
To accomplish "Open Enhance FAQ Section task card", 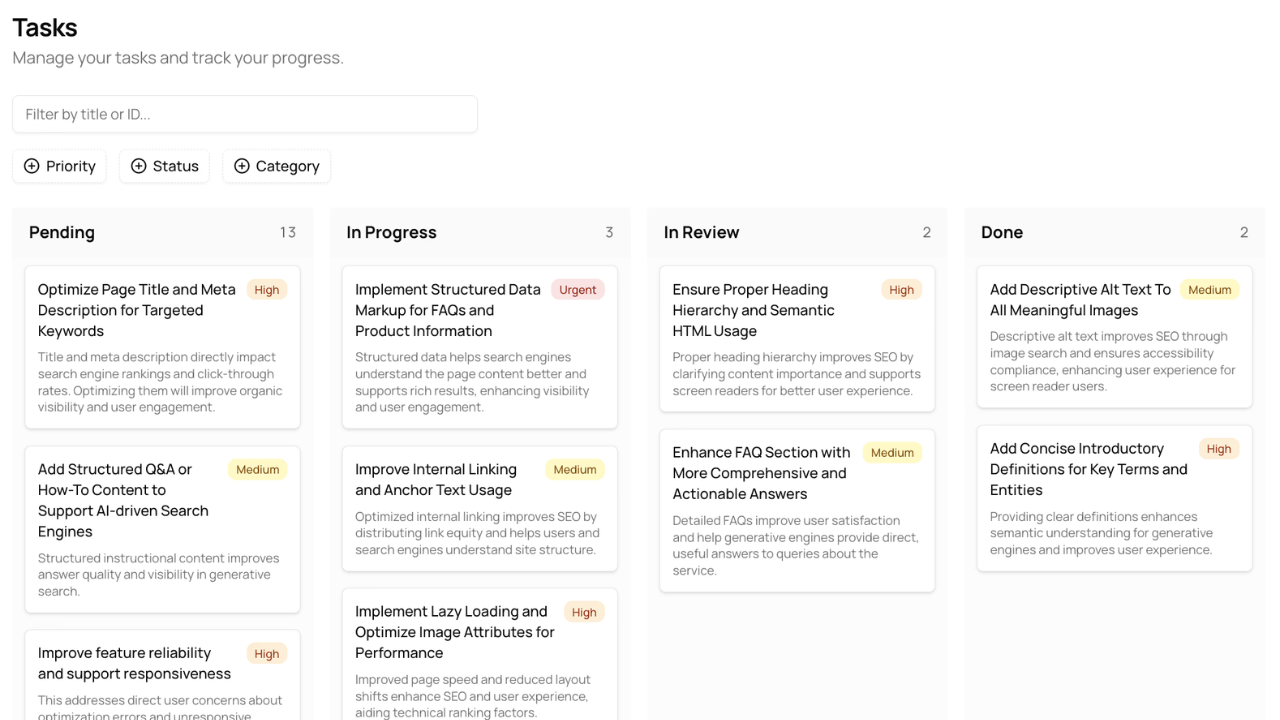I will tap(760, 473).
